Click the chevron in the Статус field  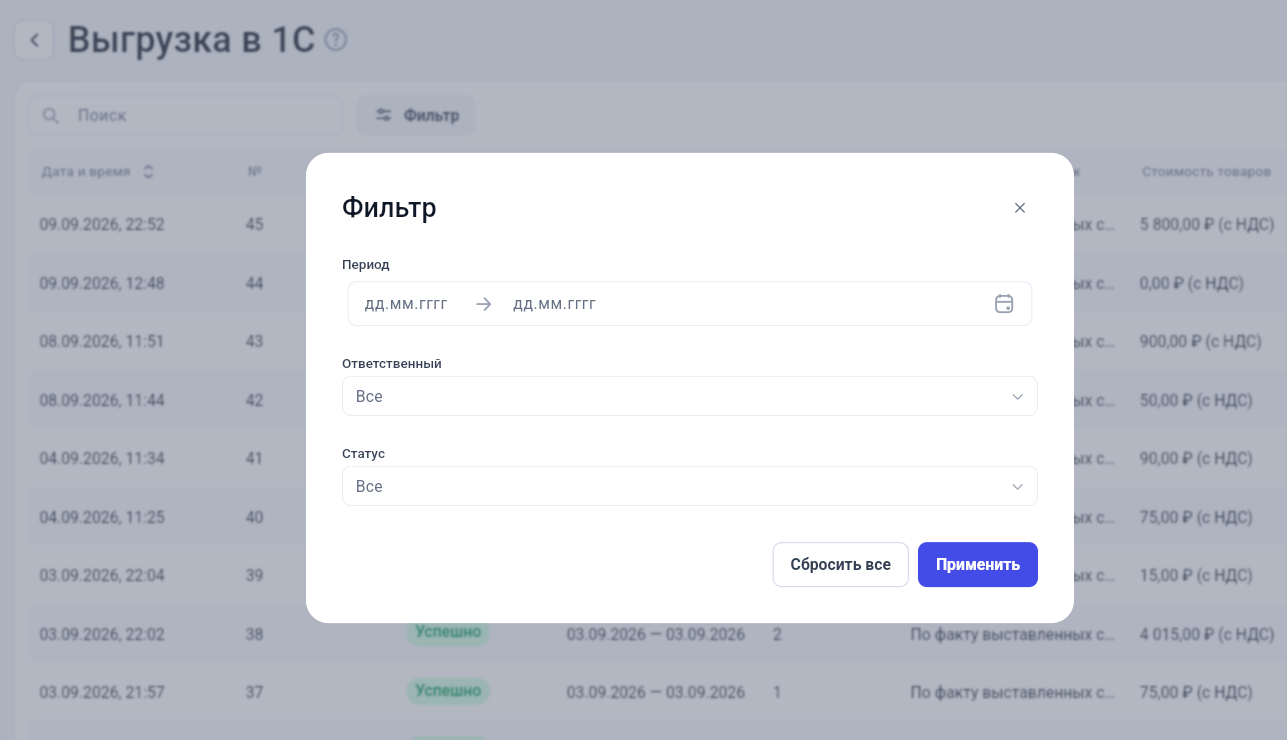[1017, 487]
